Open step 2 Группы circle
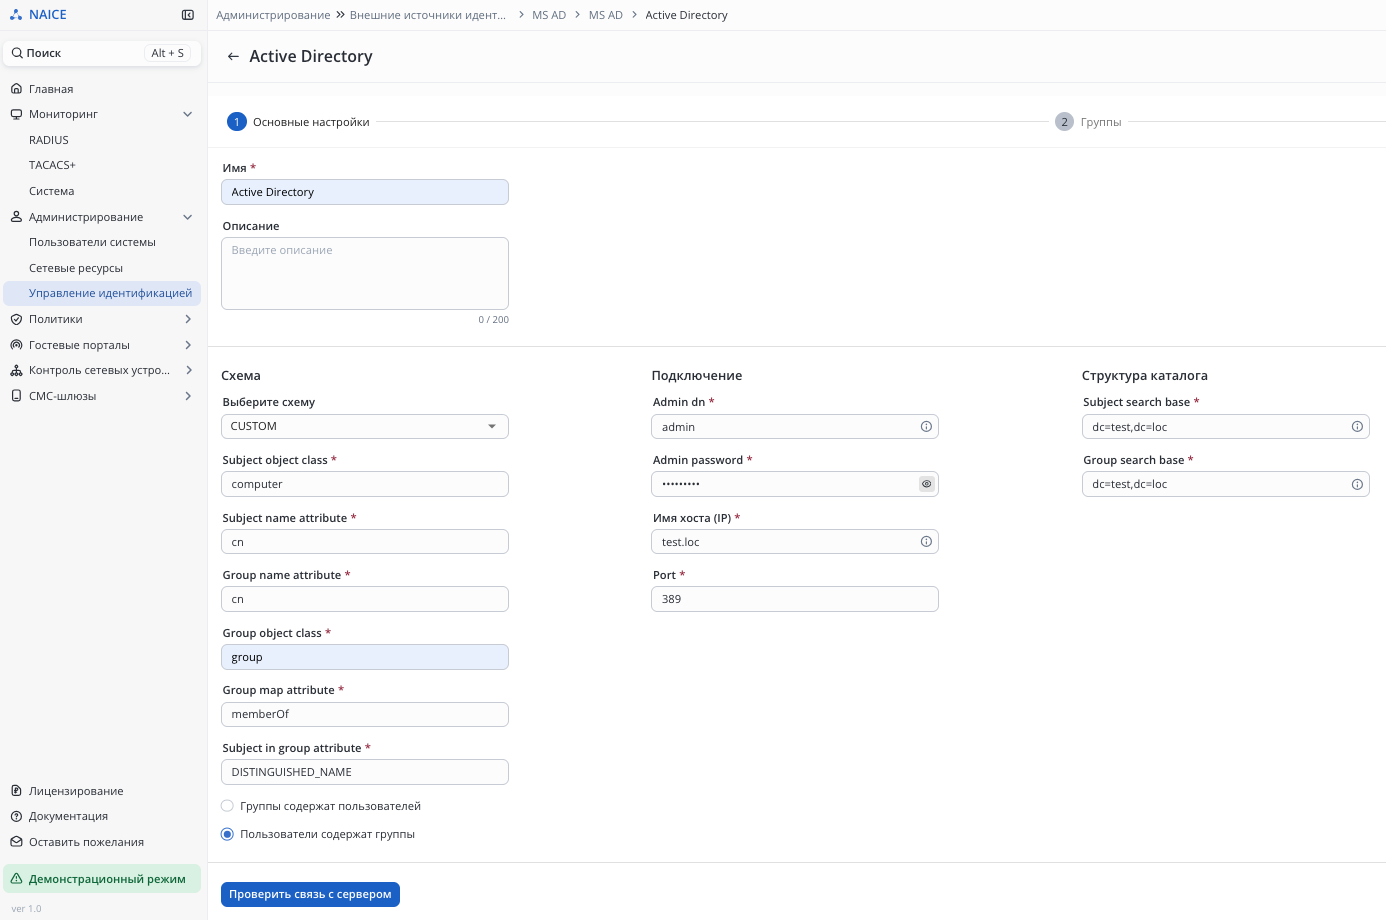Viewport: 1386px width, 920px height. [x=1064, y=122]
